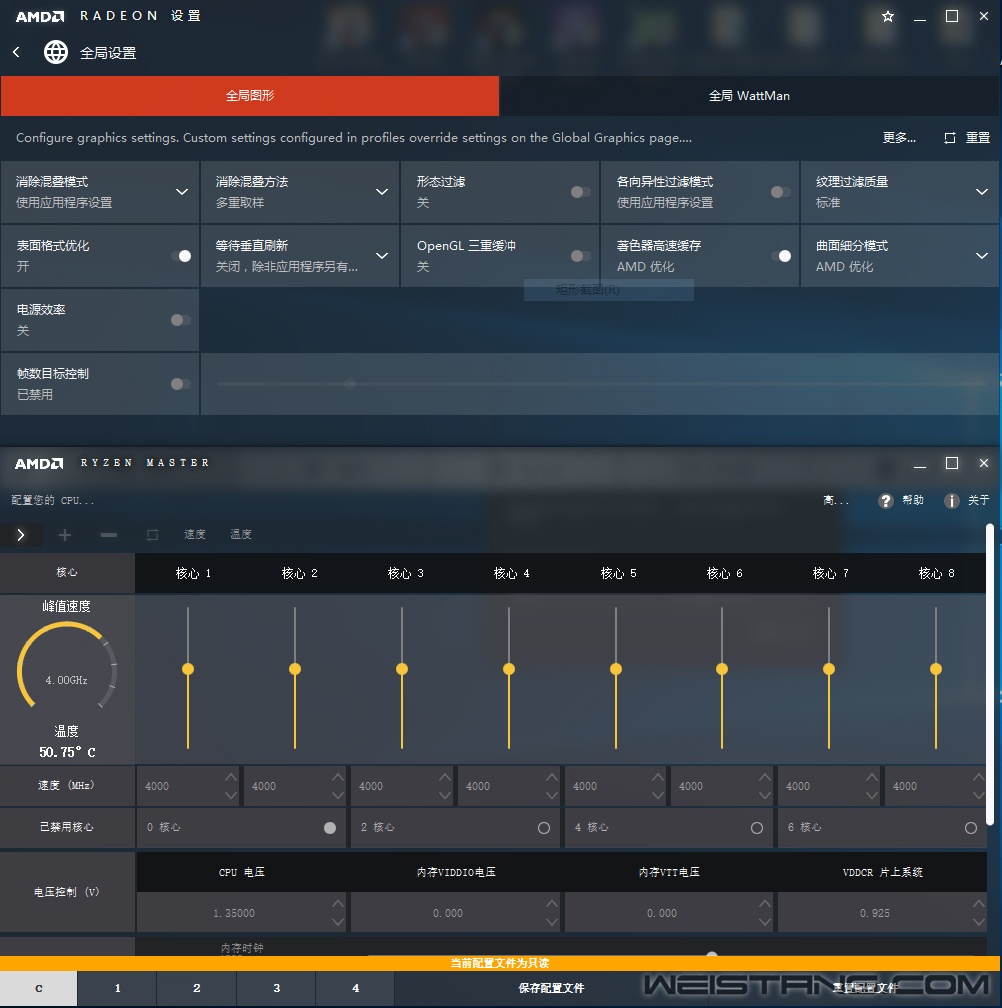
Task: Click 核心 8 speed slider handle
Action: pyautogui.click(x=936, y=669)
